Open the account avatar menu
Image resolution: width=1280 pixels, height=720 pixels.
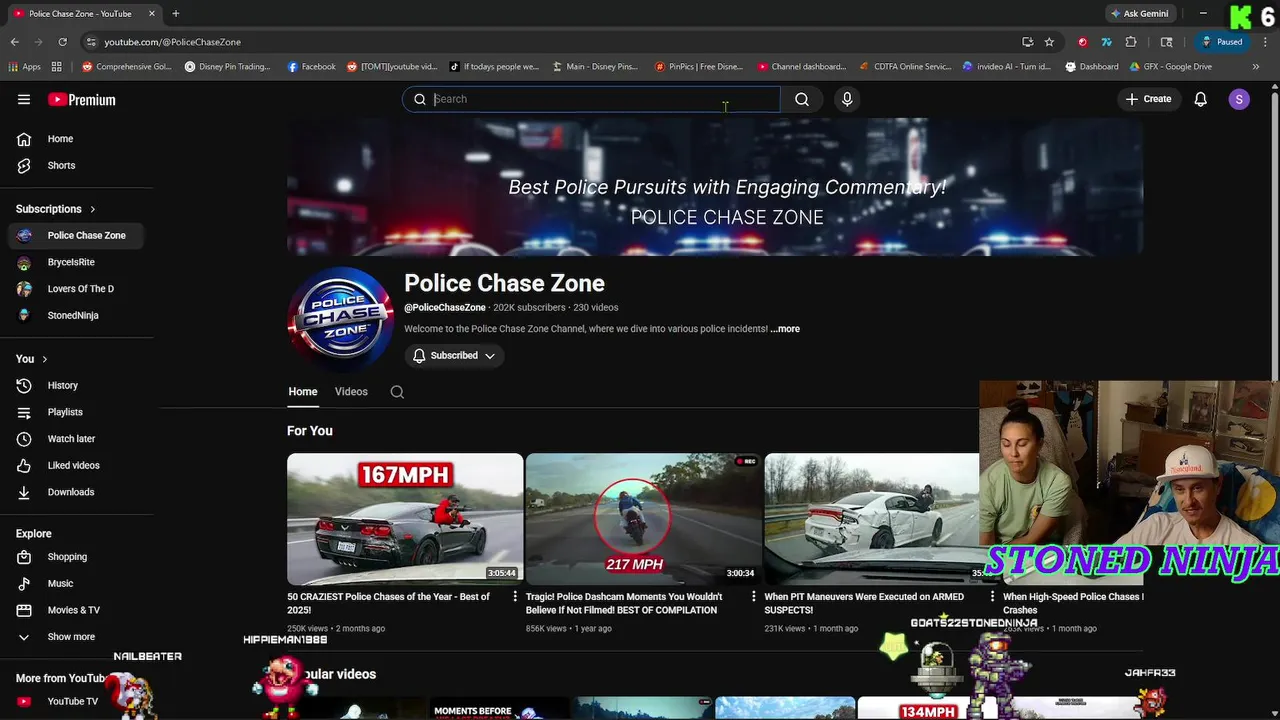coord(1239,99)
